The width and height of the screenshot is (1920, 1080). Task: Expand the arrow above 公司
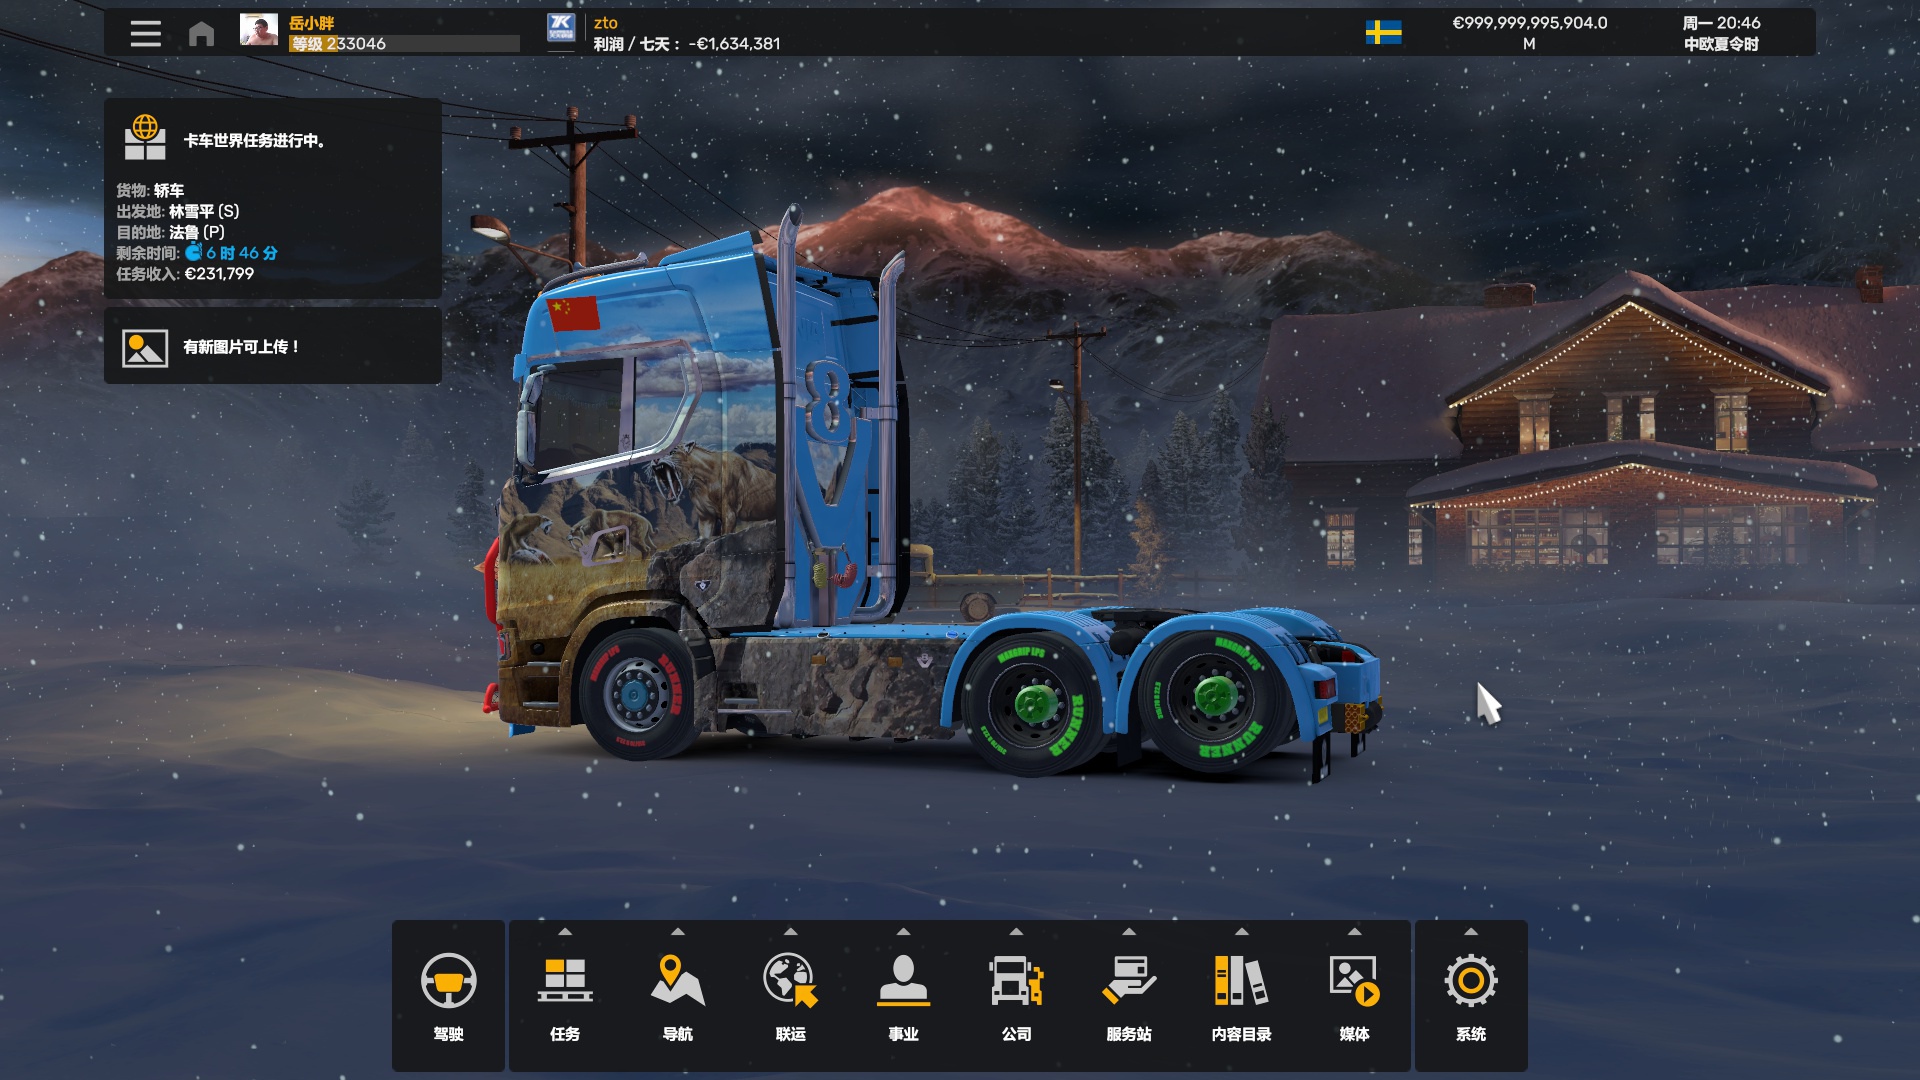point(1016,932)
